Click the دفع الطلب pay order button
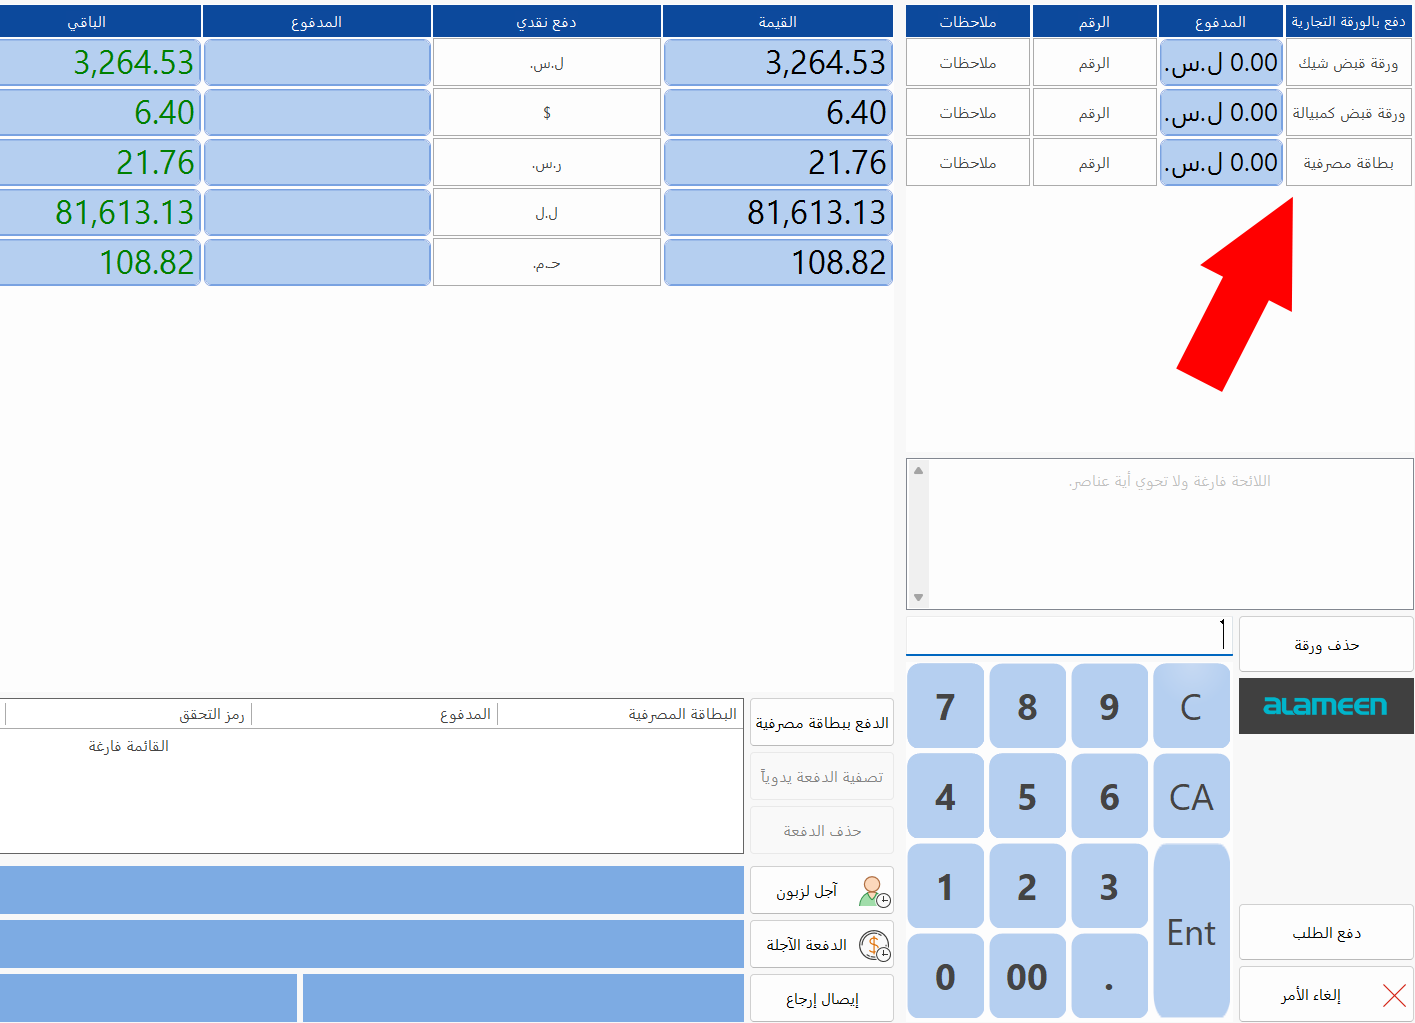The image size is (1415, 1023). [1325, 933]
